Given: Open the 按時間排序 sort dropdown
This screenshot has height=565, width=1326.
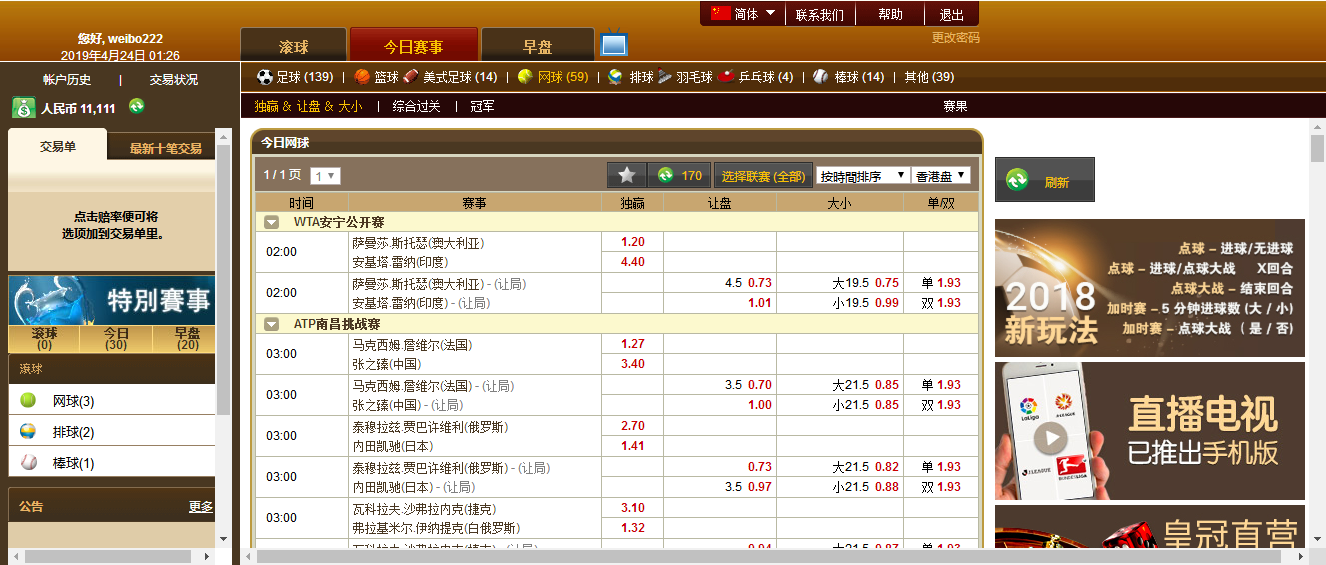Looking at the screenshot, I should coord(862,175).
